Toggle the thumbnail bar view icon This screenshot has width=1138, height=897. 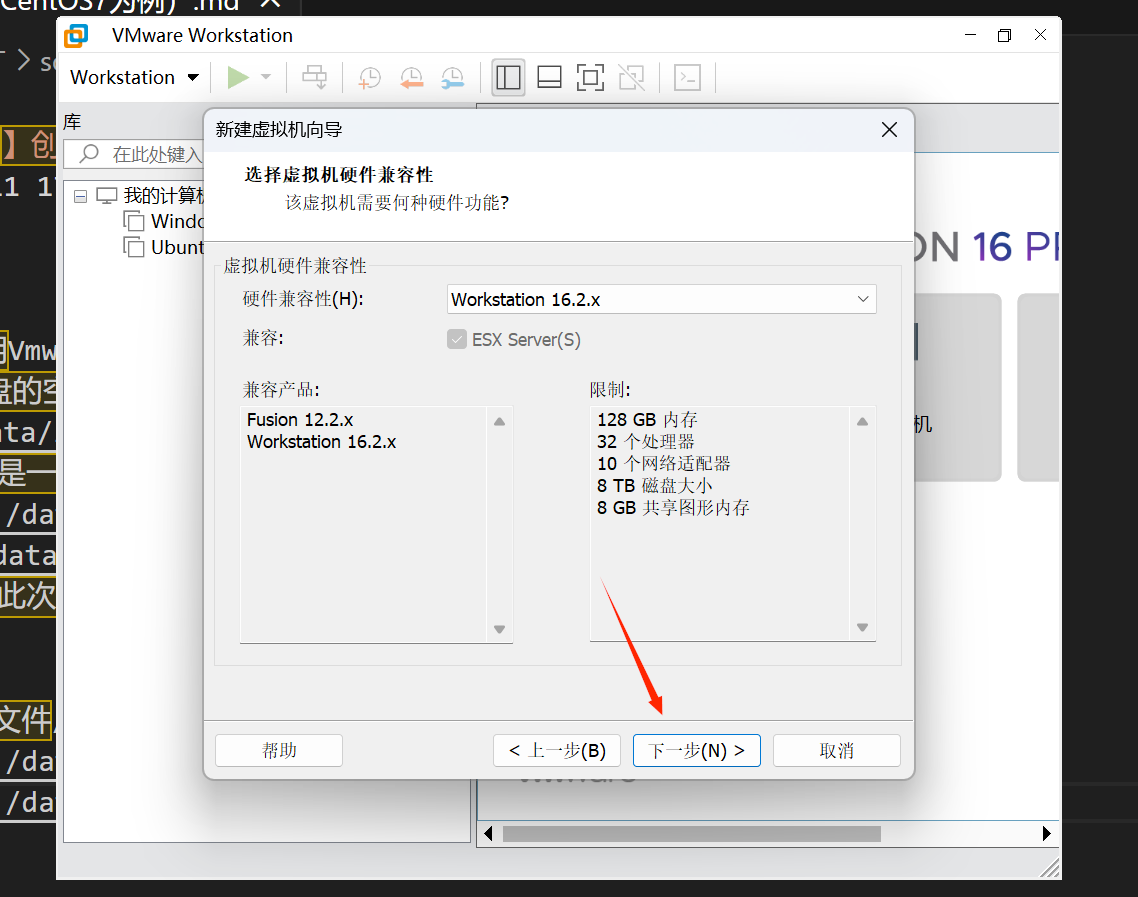[x=549, y=77]
